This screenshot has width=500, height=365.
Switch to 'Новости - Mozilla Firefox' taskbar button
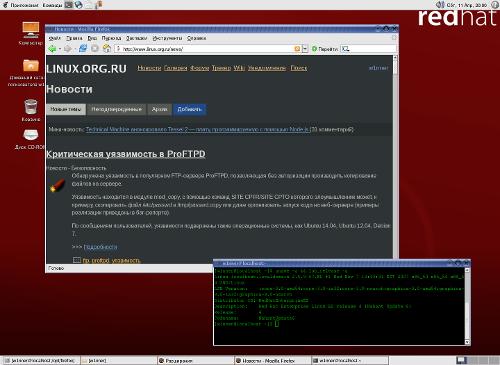(x=272, y=360)
